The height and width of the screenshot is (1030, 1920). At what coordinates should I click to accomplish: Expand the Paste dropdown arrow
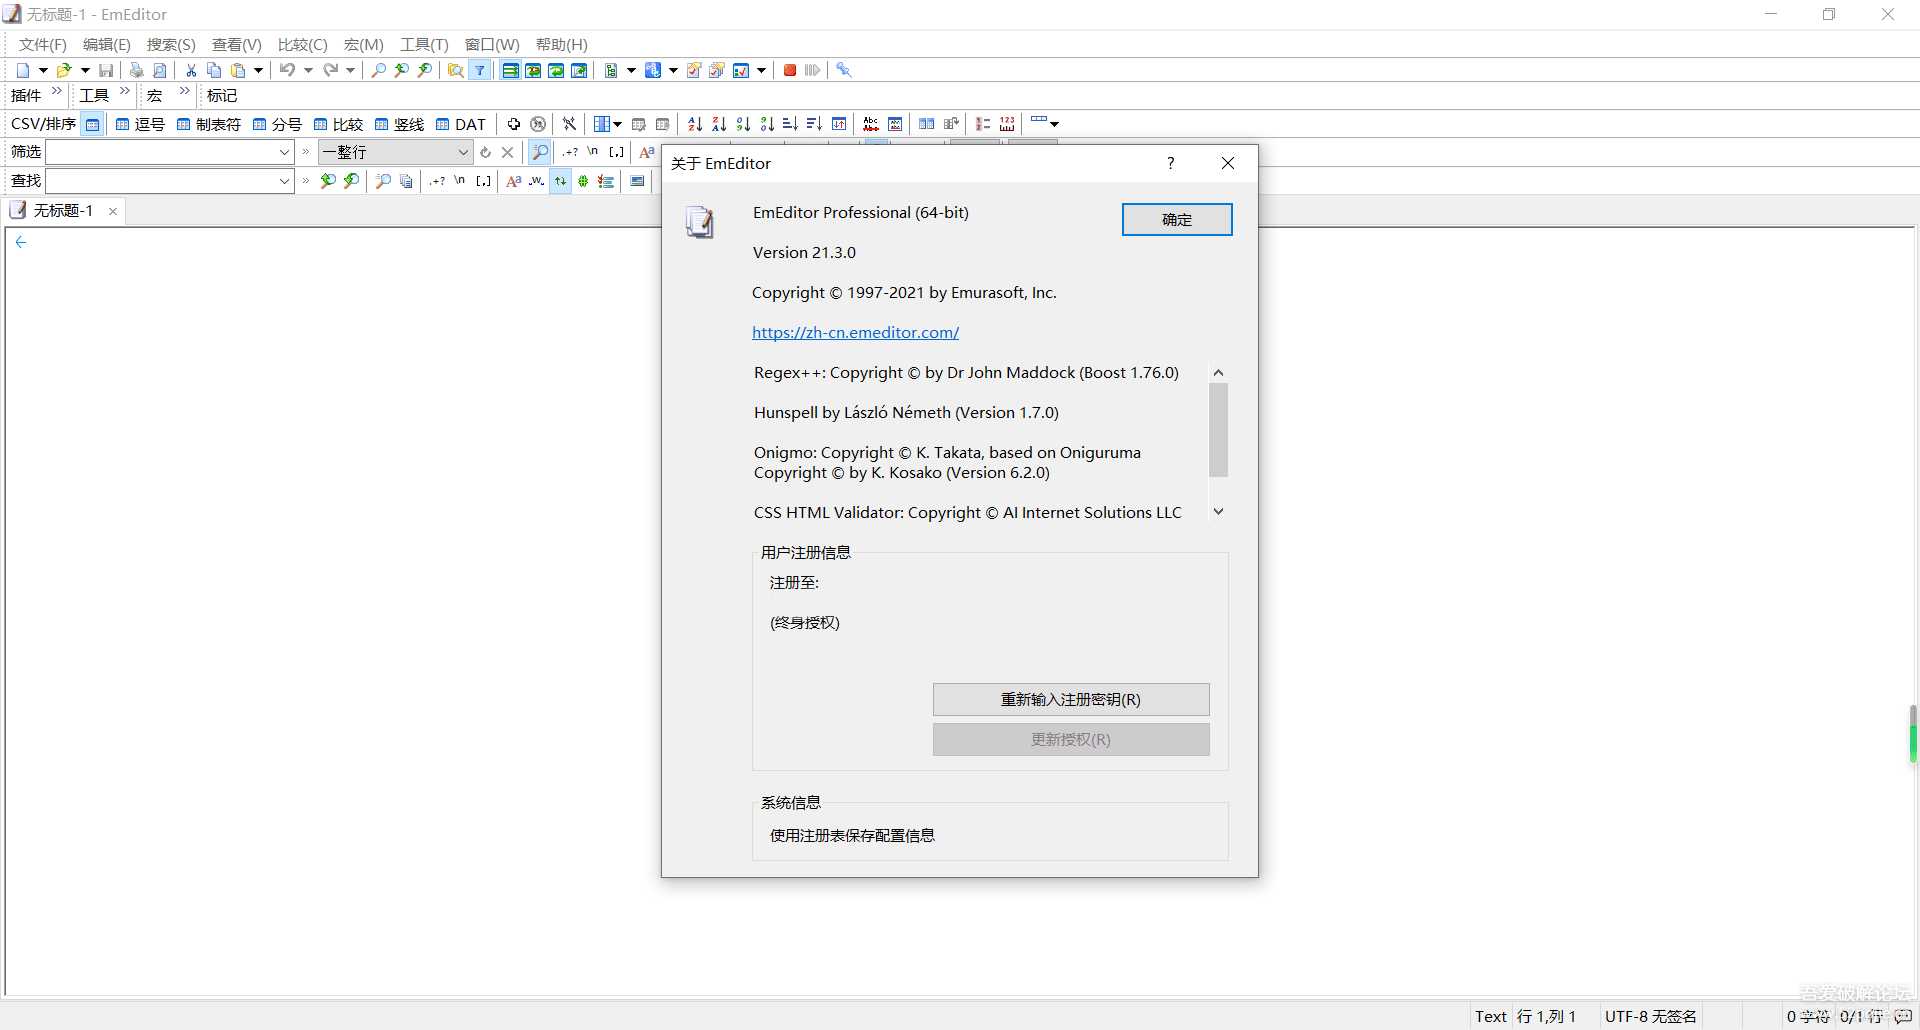(258, 70)
